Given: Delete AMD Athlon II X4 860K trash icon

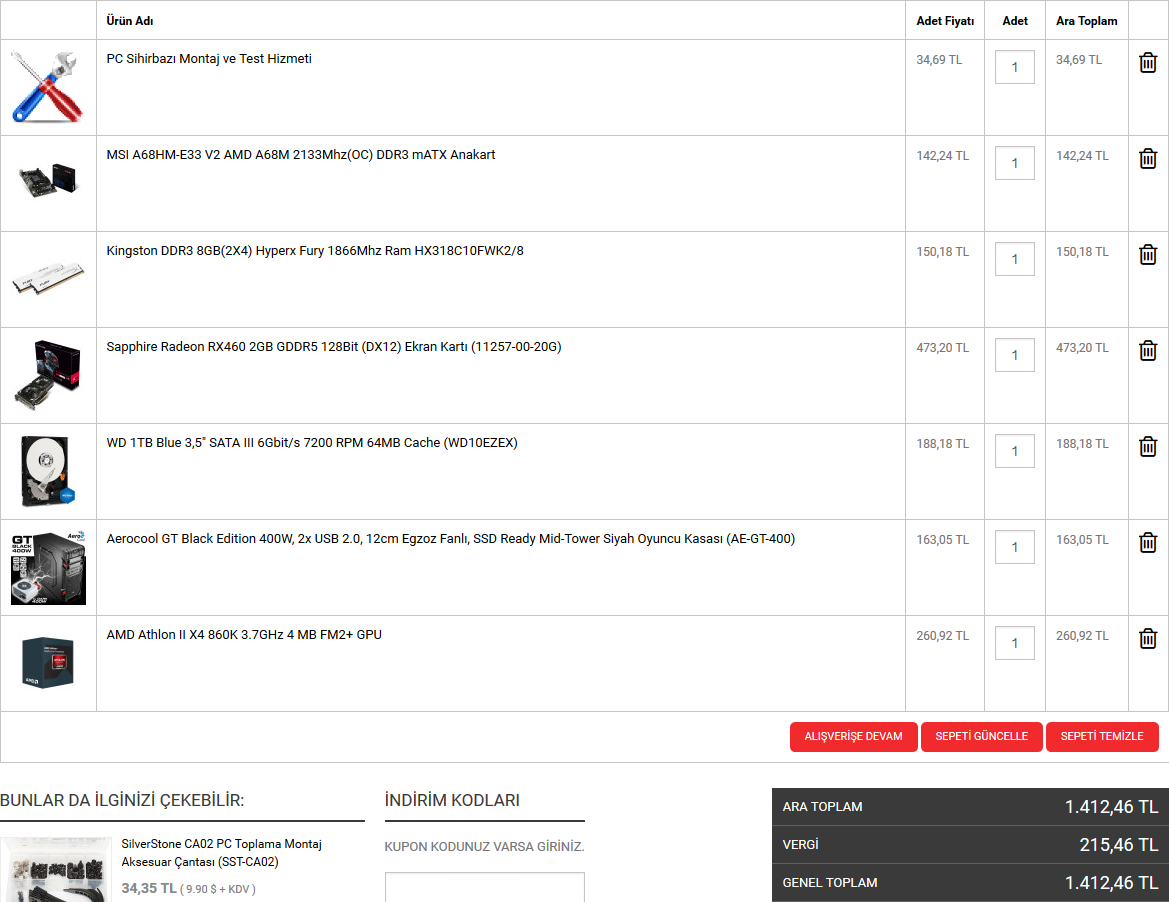Looking at the screenshot, I should (x=1147, y=639).
